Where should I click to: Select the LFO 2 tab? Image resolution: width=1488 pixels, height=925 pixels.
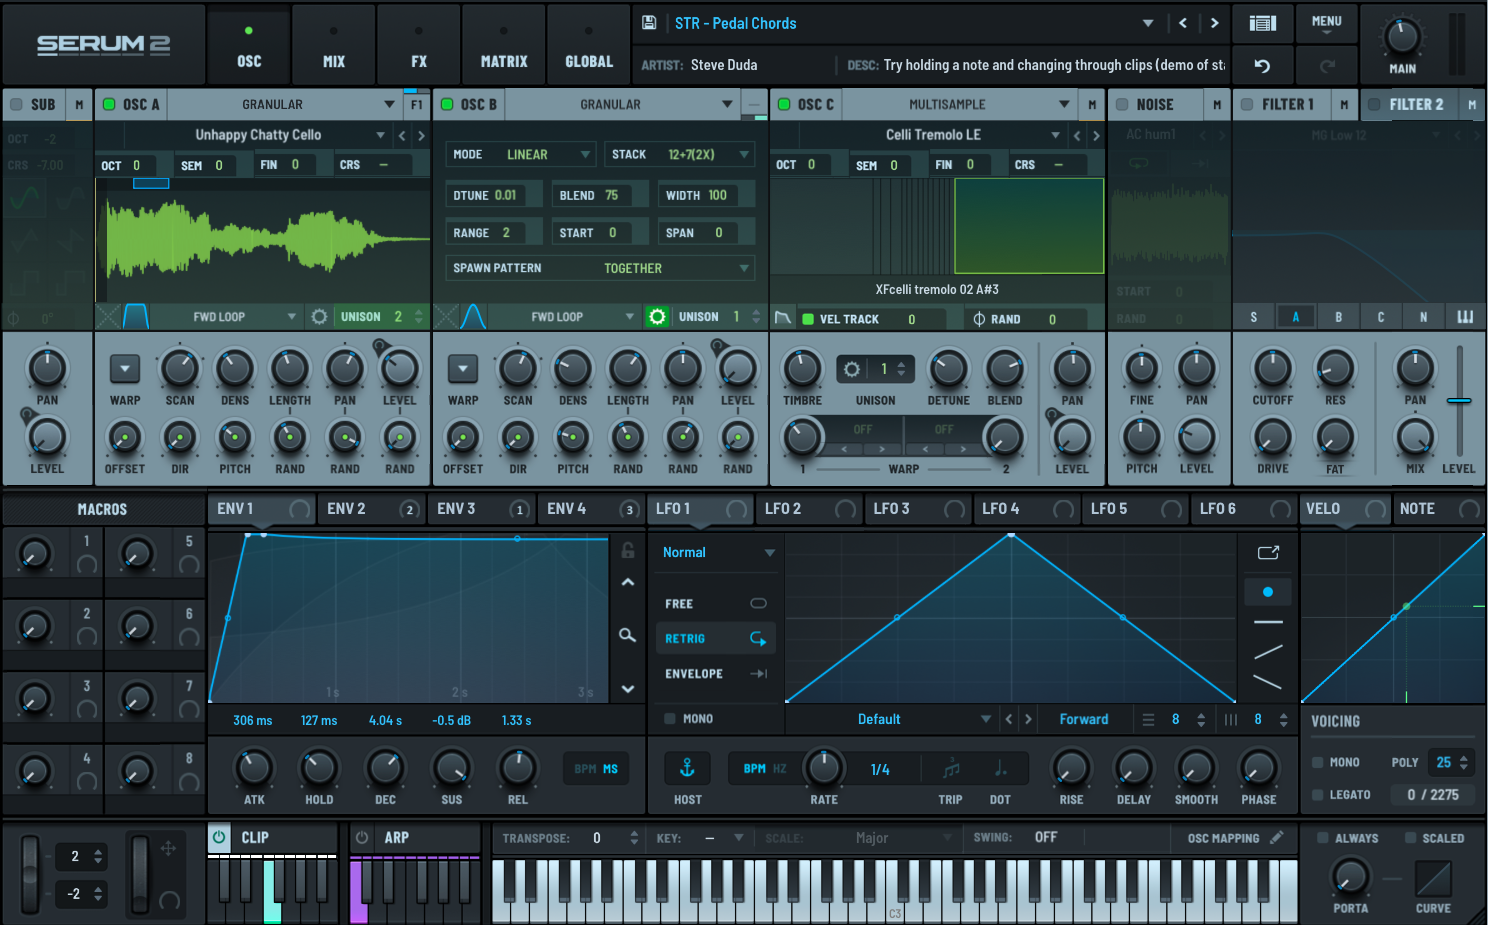click(783, 509)
